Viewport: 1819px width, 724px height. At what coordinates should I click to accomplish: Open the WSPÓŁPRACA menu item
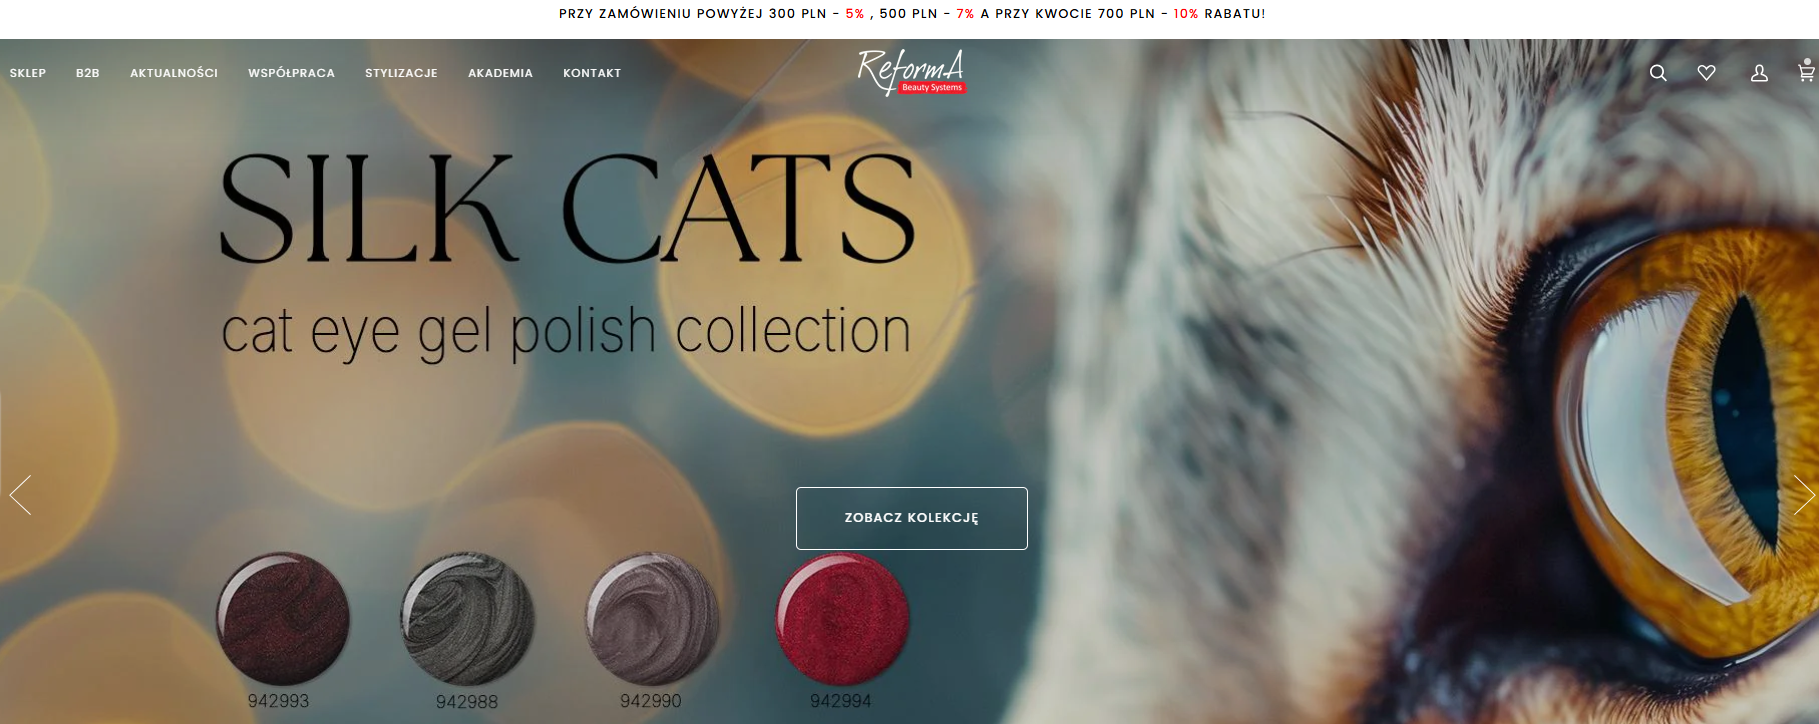(291, 73)
